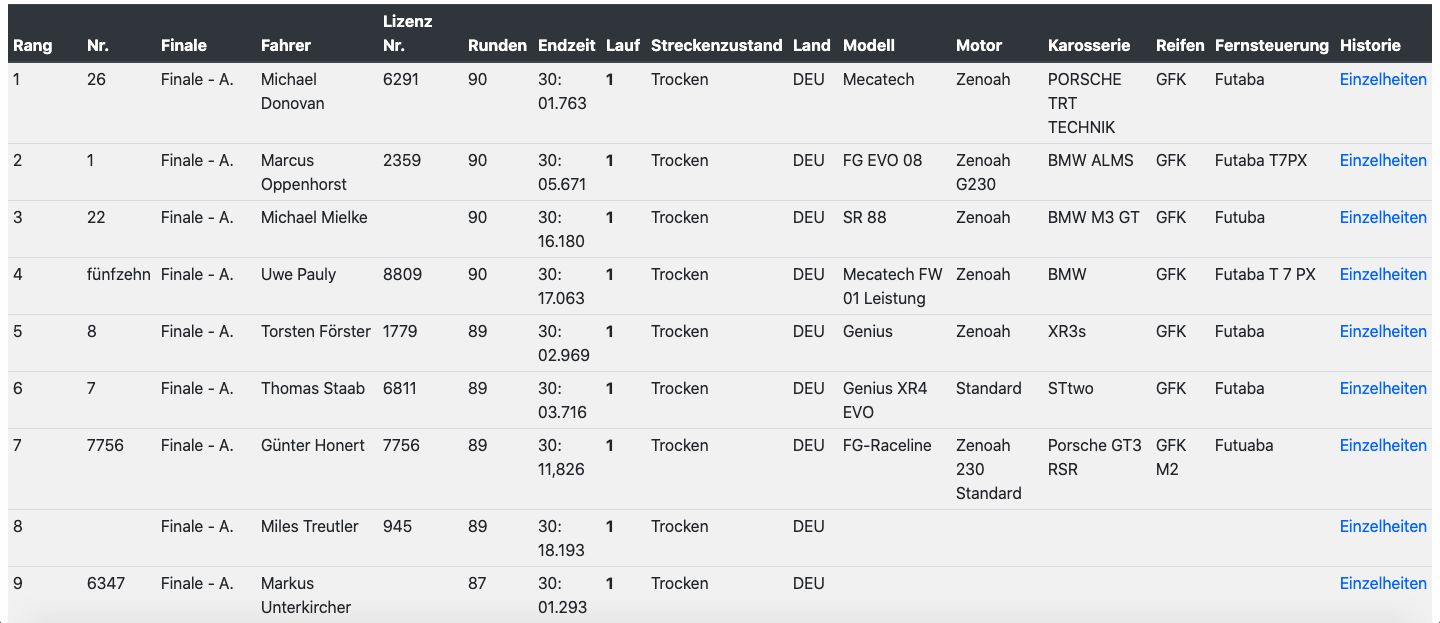Click the PORSCHE TRT TECHNIK body cell

tap(1084, 104)
